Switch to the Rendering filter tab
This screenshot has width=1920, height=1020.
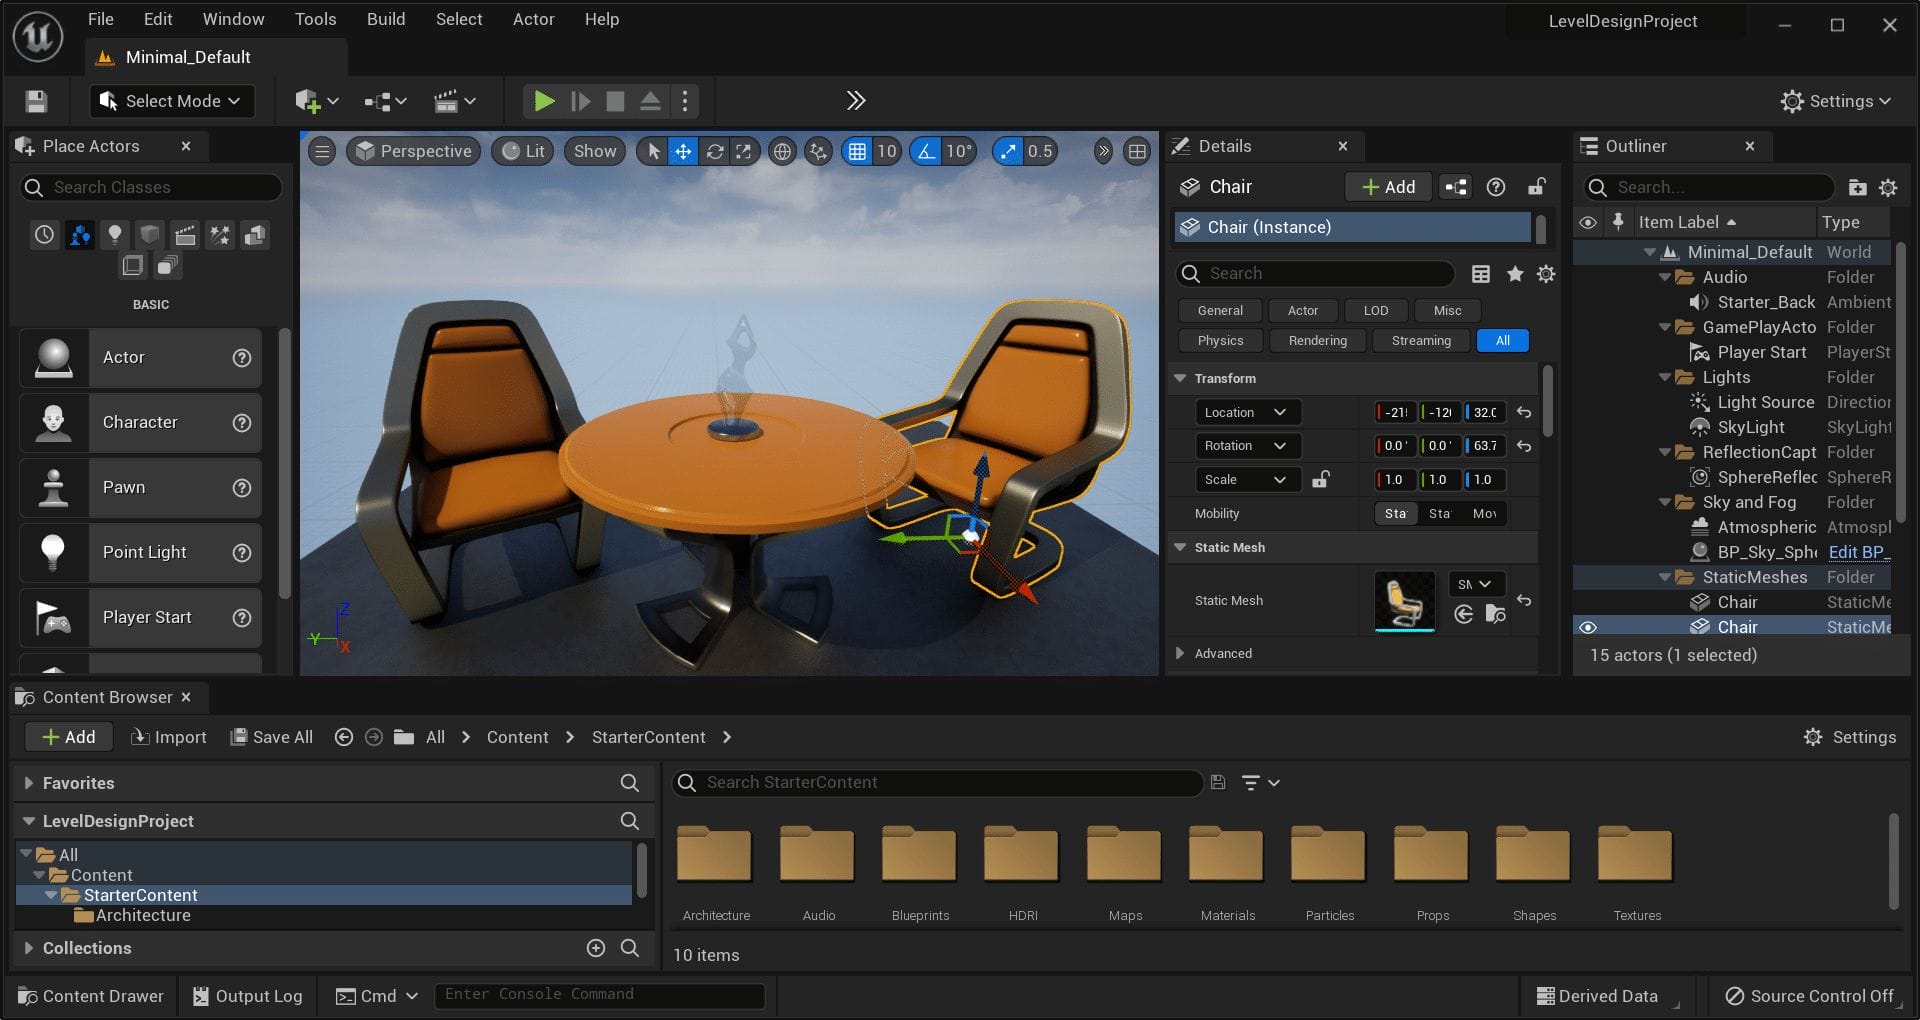point(1317,340)
